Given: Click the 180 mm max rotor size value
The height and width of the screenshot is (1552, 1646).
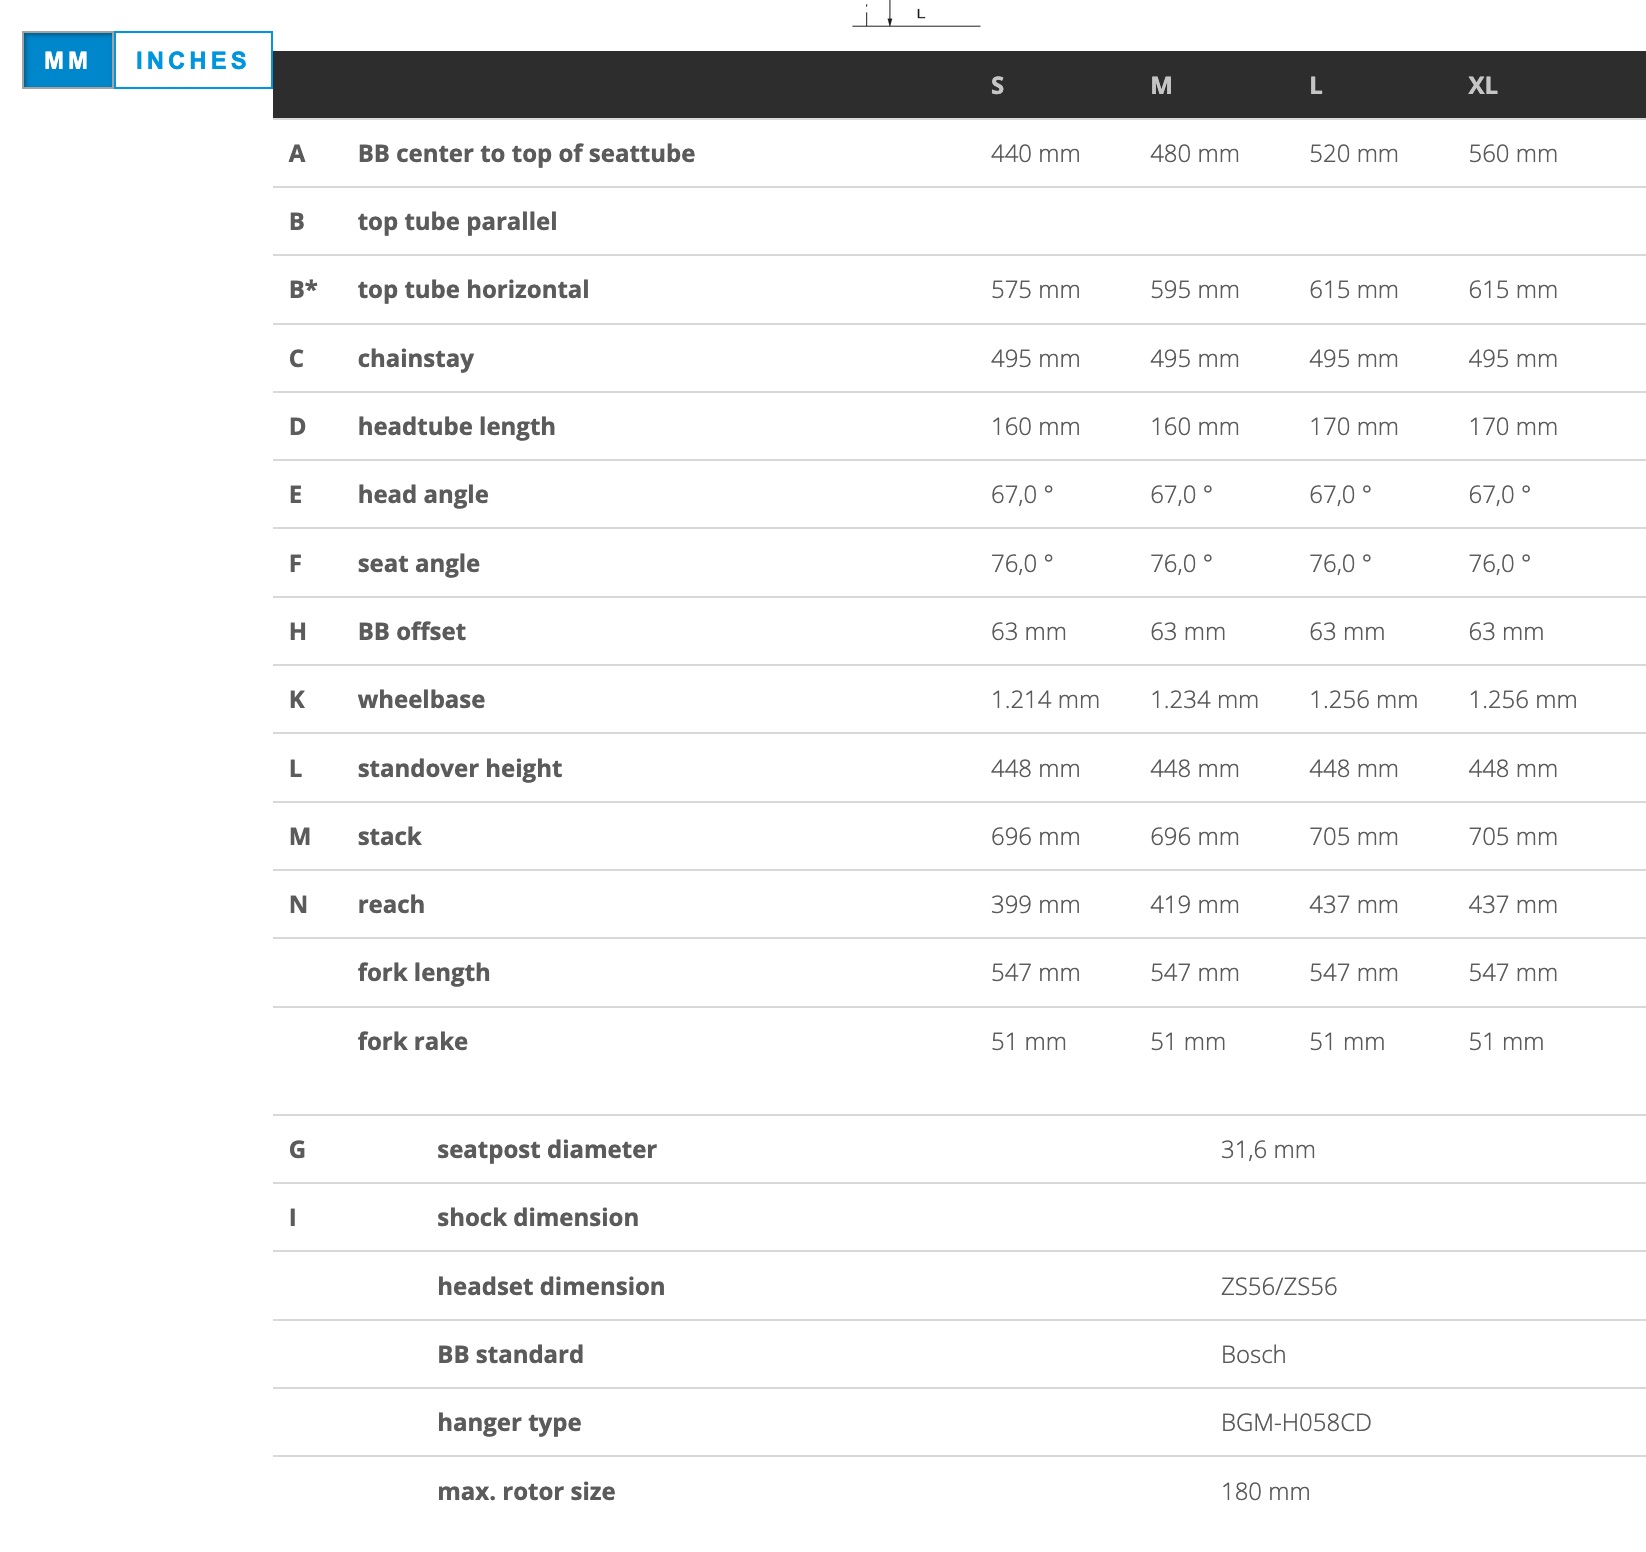Looking at the screenshot, I should pyautogui.click(x=1265, y=1492).
